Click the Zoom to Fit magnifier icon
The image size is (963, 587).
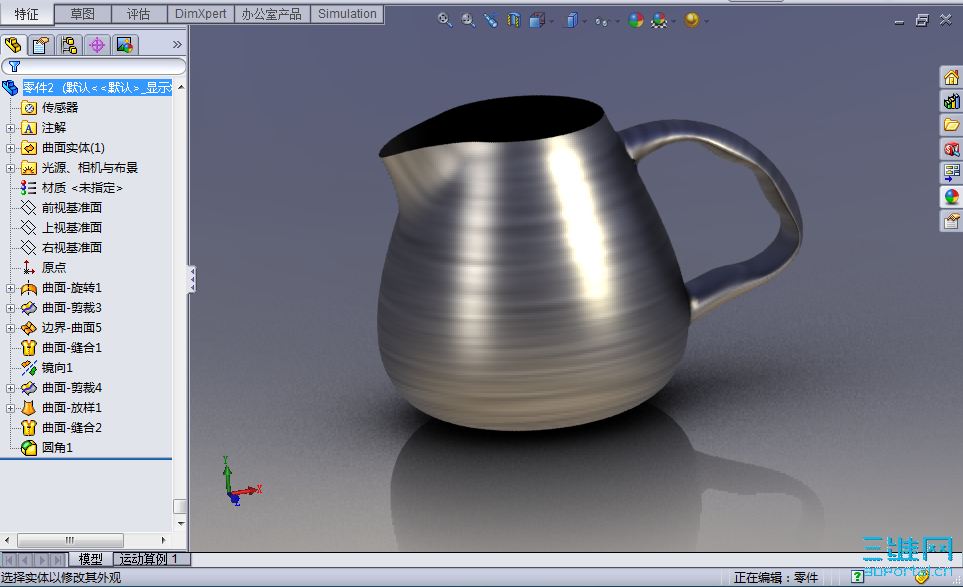[445, 20]
